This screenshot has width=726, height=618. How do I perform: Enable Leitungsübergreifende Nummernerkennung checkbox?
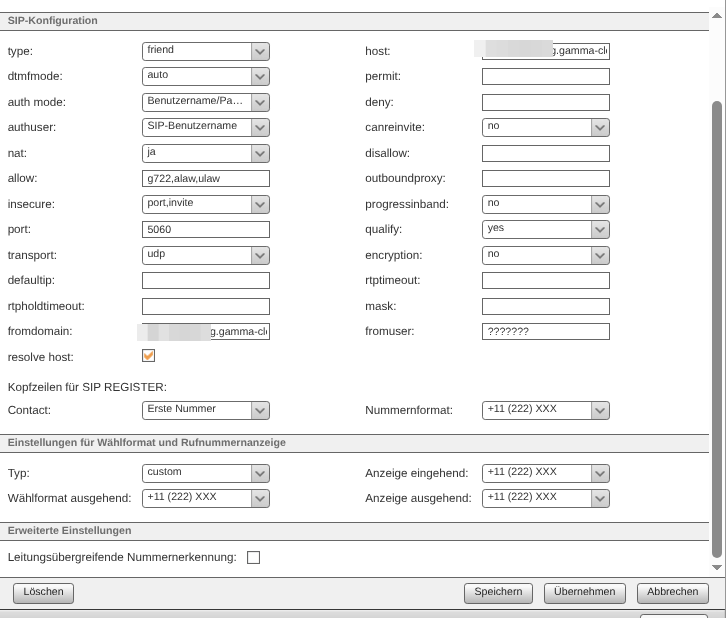click(253, 558)
